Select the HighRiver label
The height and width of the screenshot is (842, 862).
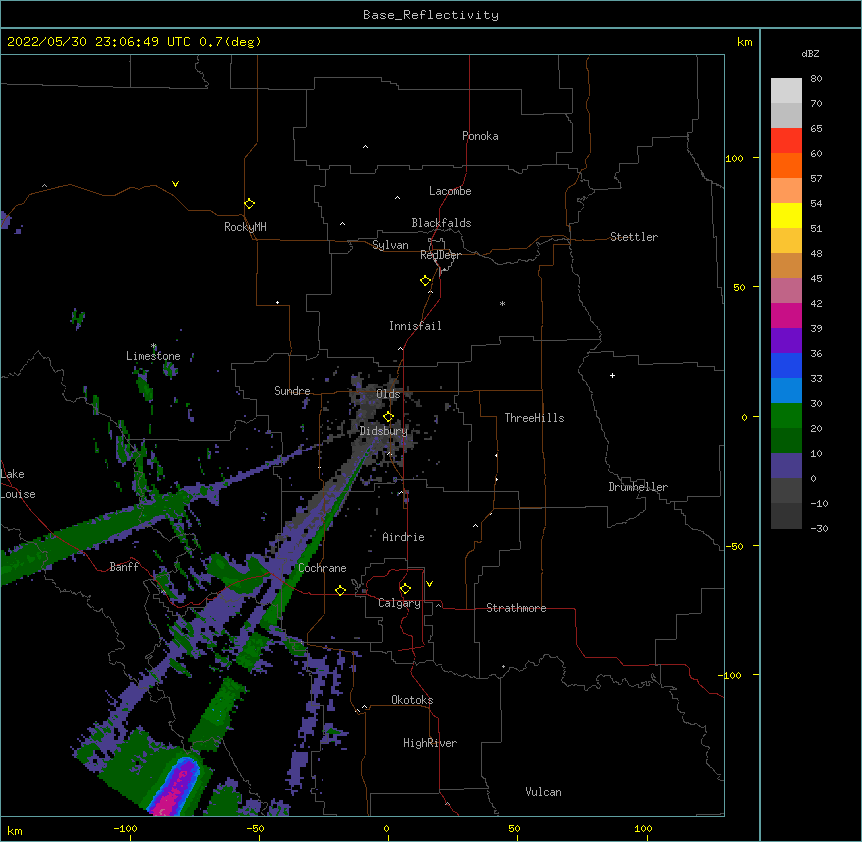[x=430, y=743]
